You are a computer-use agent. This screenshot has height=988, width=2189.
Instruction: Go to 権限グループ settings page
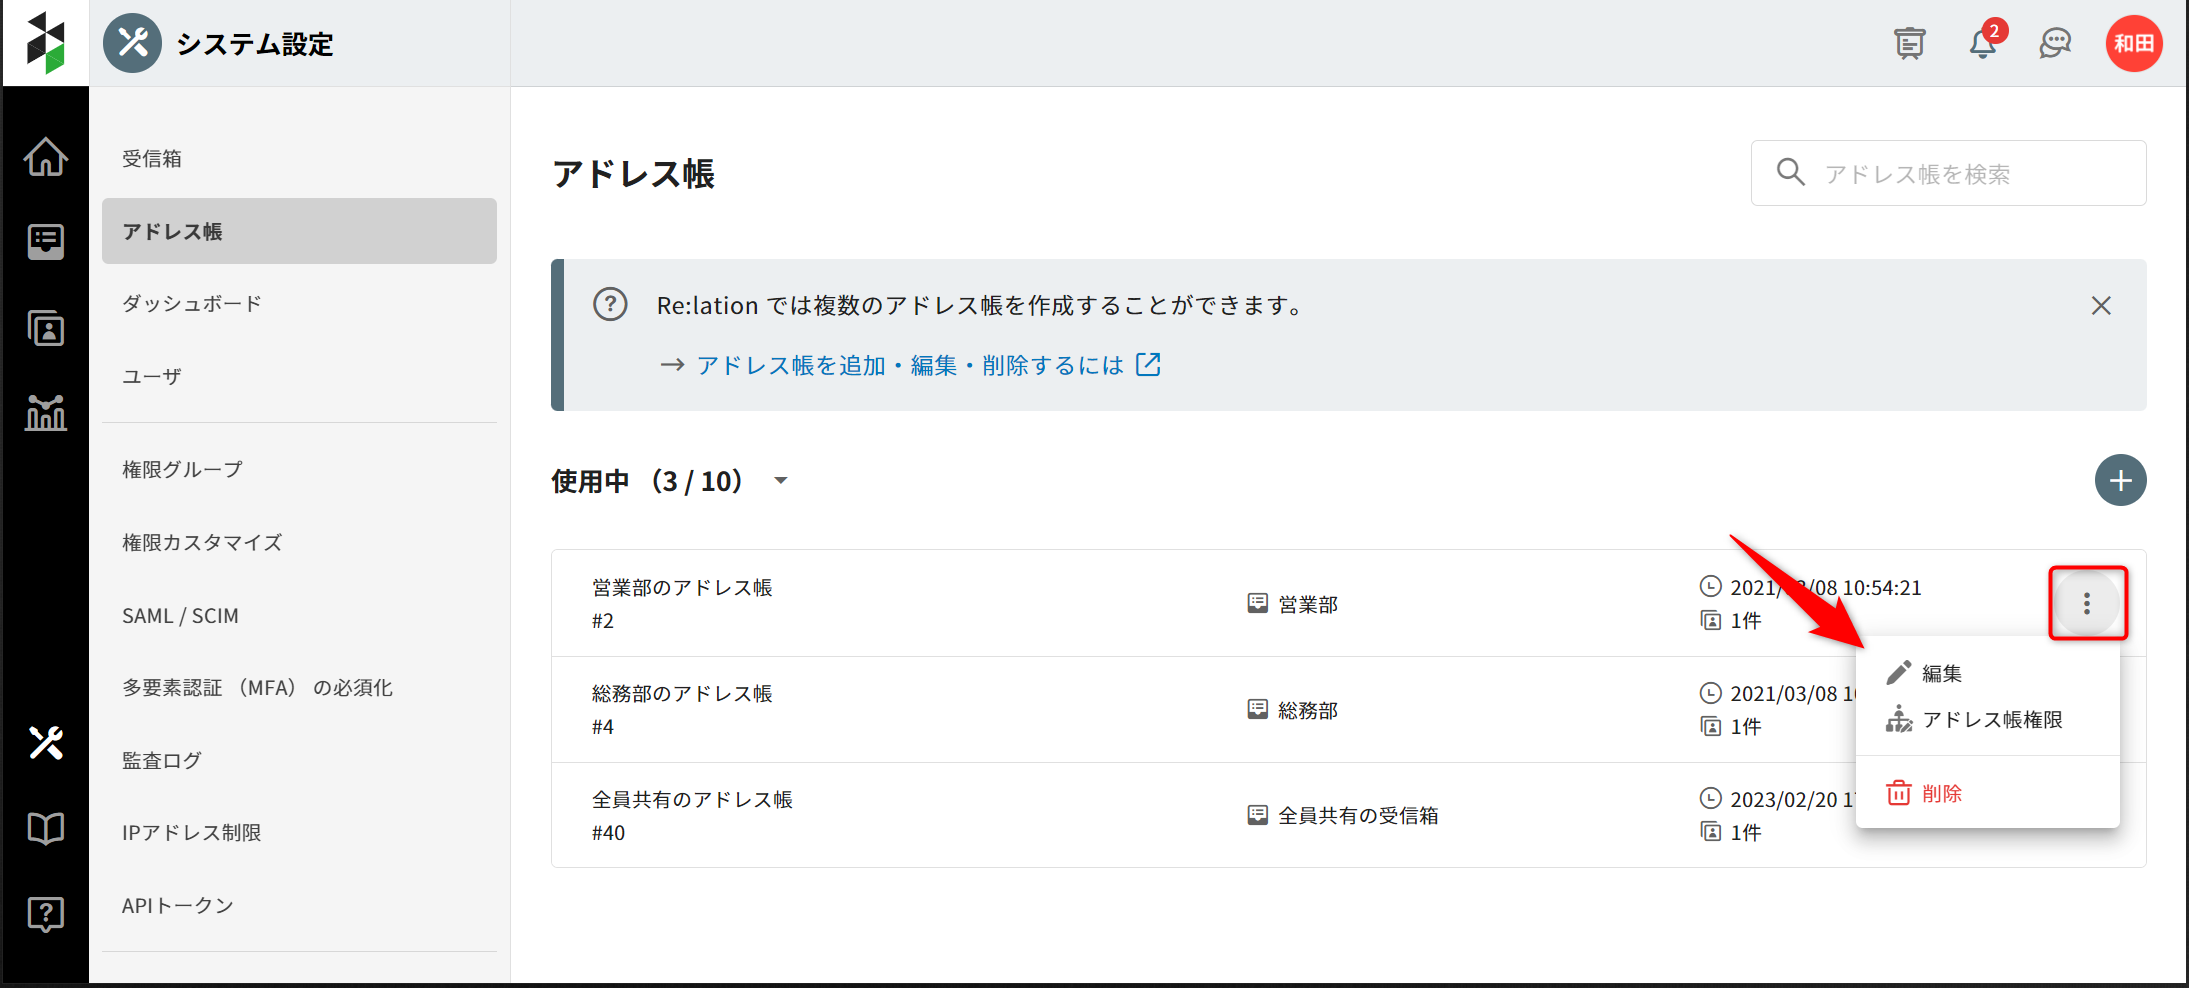point(182,470)
